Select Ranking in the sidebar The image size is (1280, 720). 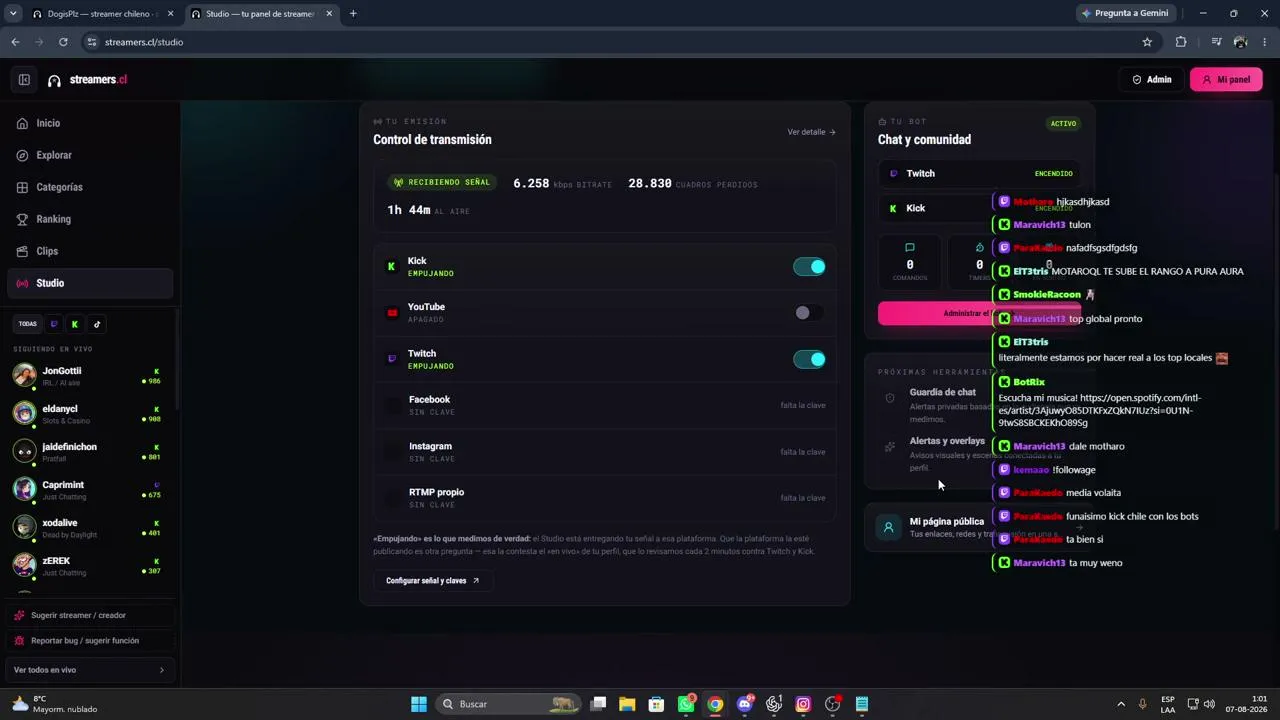90,219
